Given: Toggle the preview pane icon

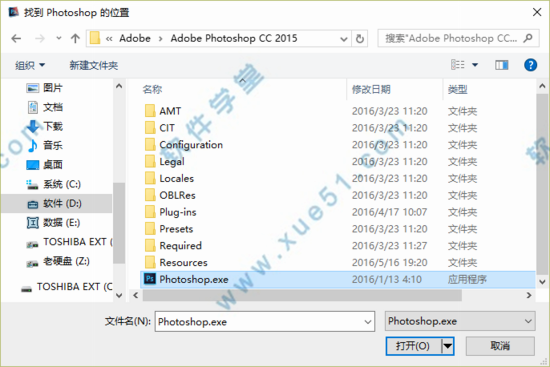Looking at the screenshot, I should coord(502,65).
